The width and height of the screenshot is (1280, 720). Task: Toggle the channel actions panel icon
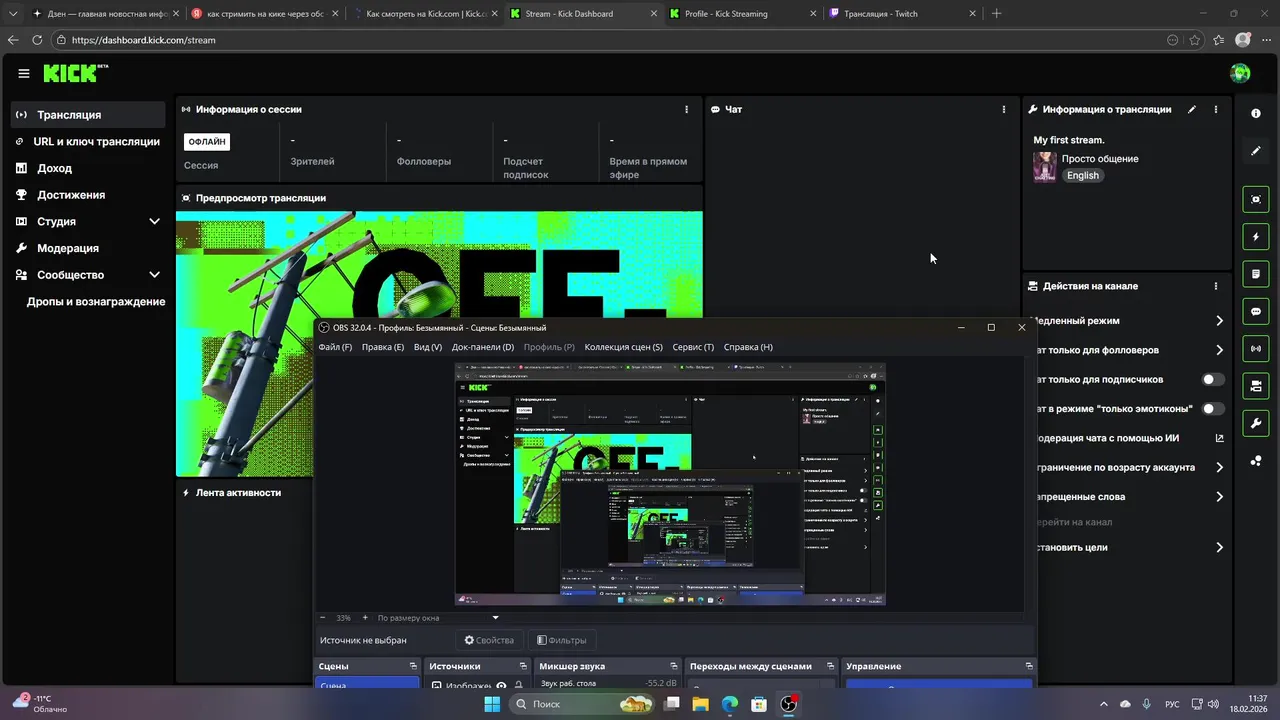[1256, 386]
